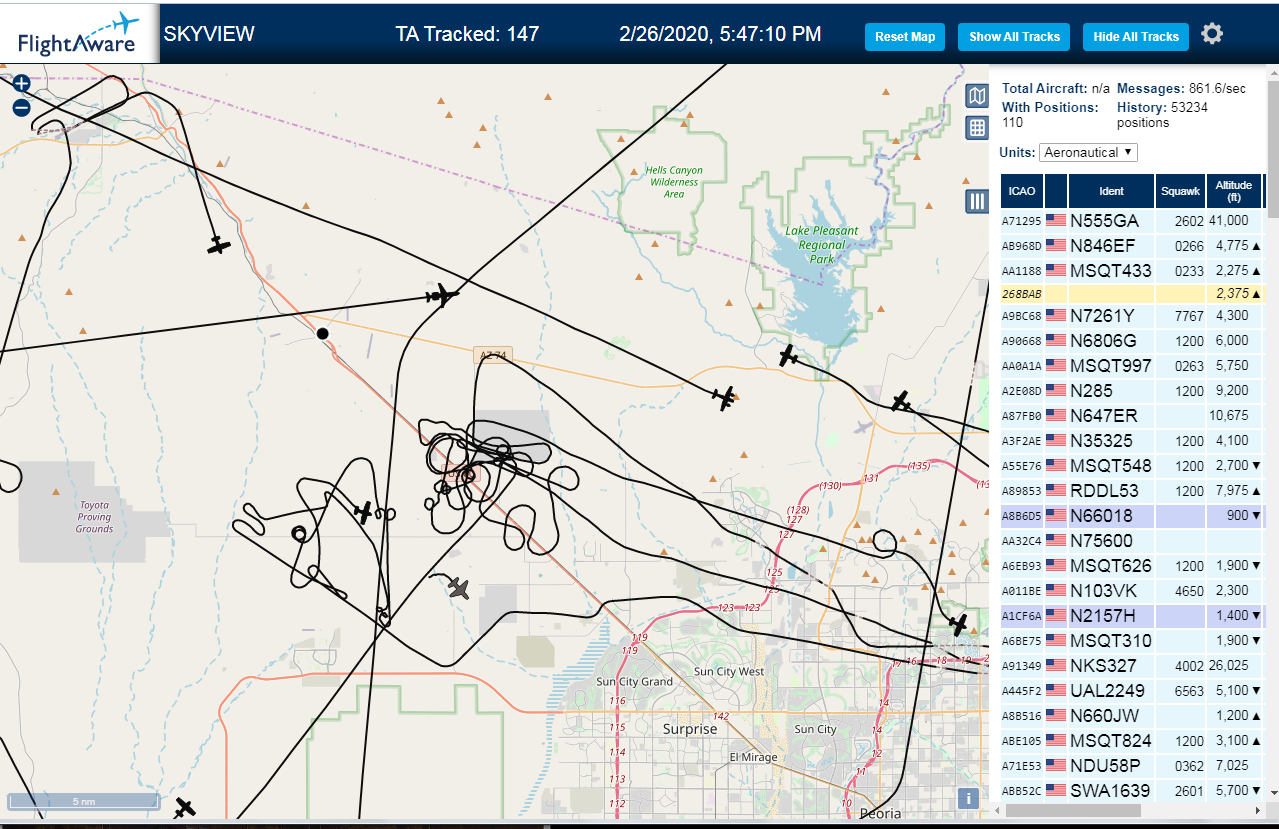Sort the table by Squawk column

pos(1180,191)
